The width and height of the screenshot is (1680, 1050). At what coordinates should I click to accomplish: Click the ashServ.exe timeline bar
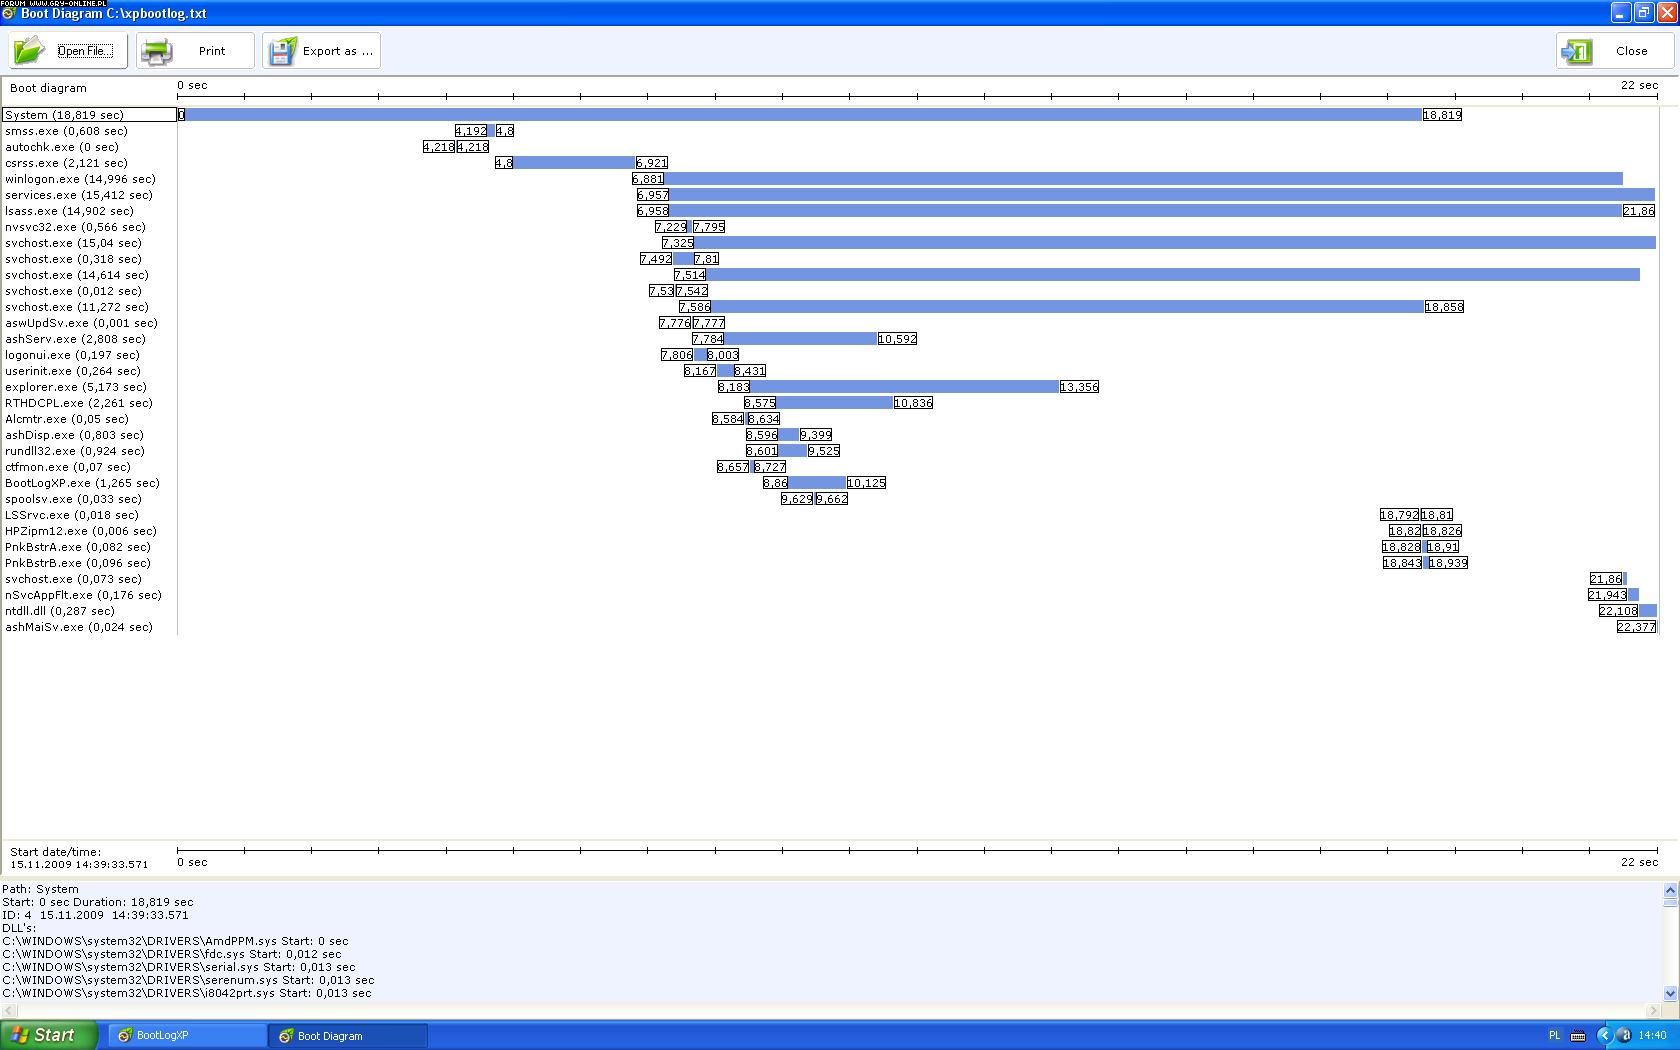pyautogui.click(x=800, y=339)
